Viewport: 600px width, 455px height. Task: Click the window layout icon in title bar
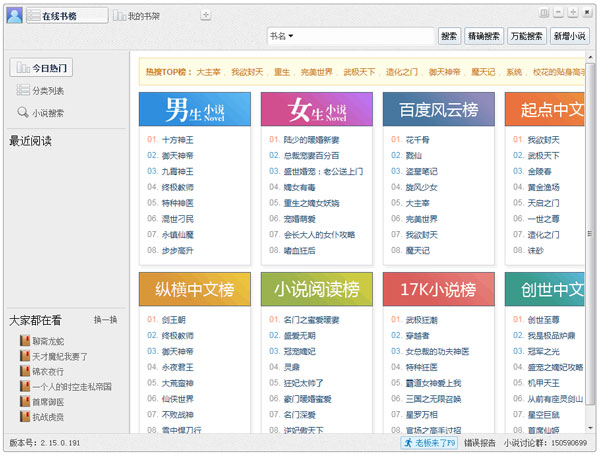pos(543,13)
